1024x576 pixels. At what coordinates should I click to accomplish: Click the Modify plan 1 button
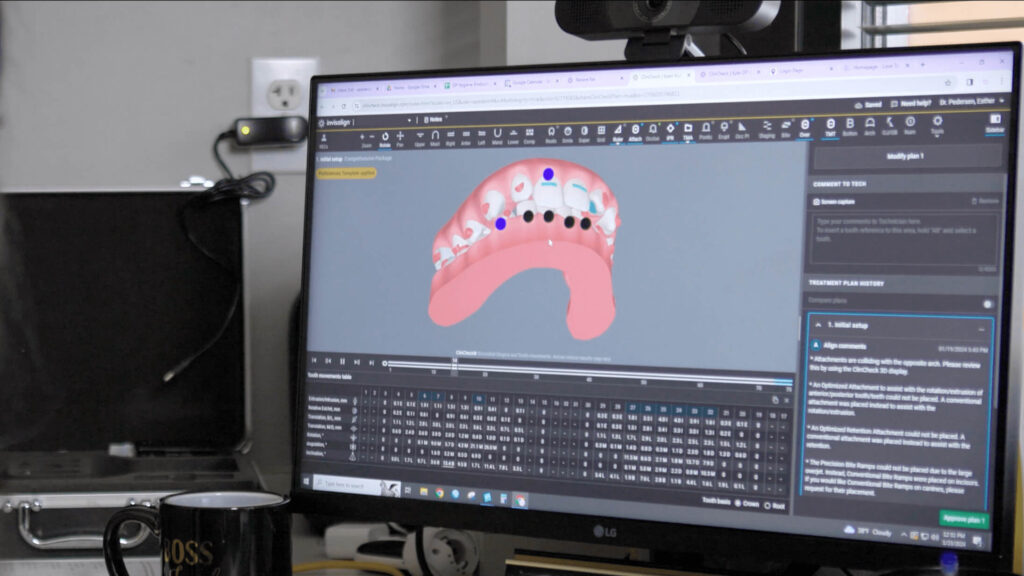[905, 155]
